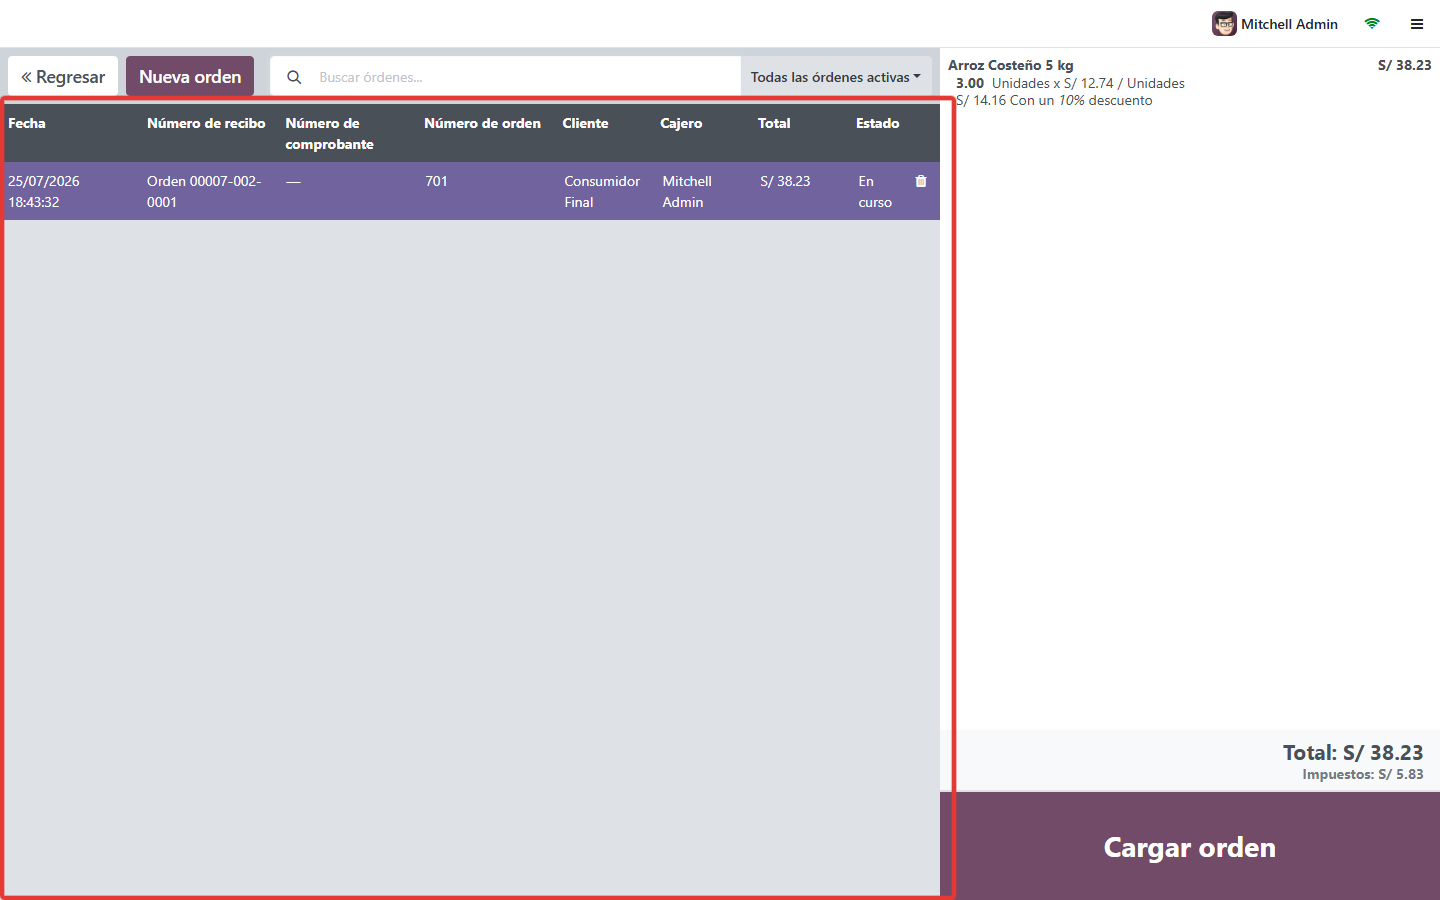Check the green Wi-Fi connection status icon

[1372, 24]
